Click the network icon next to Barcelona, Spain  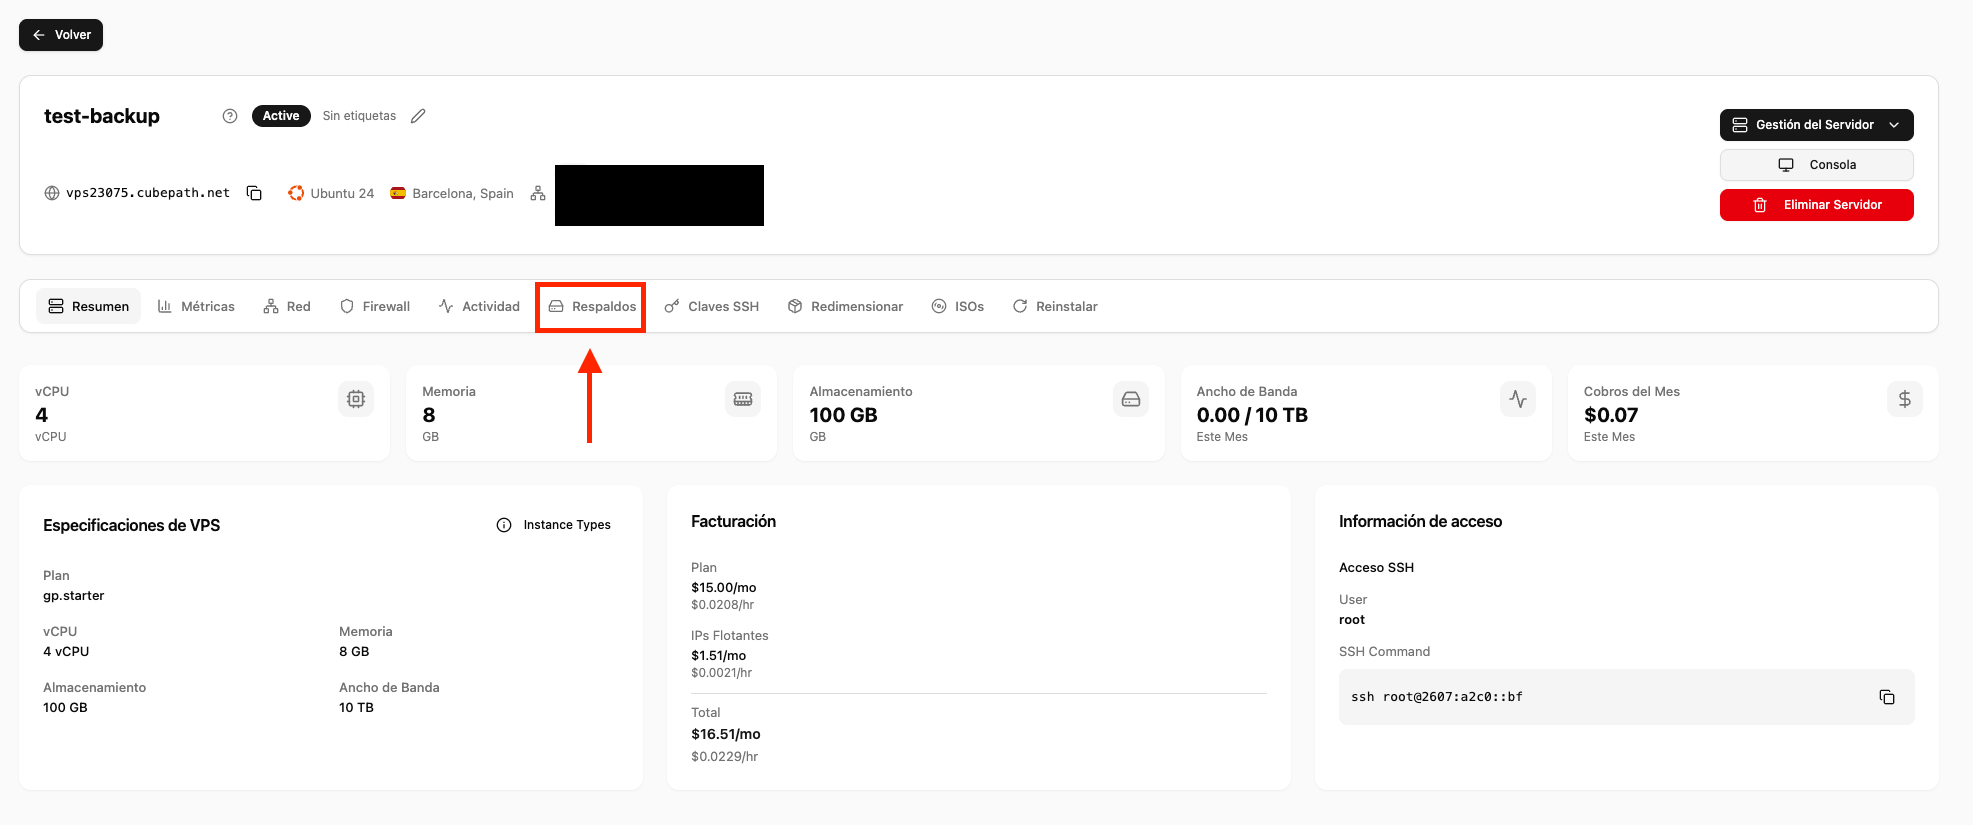coord(538,193)
